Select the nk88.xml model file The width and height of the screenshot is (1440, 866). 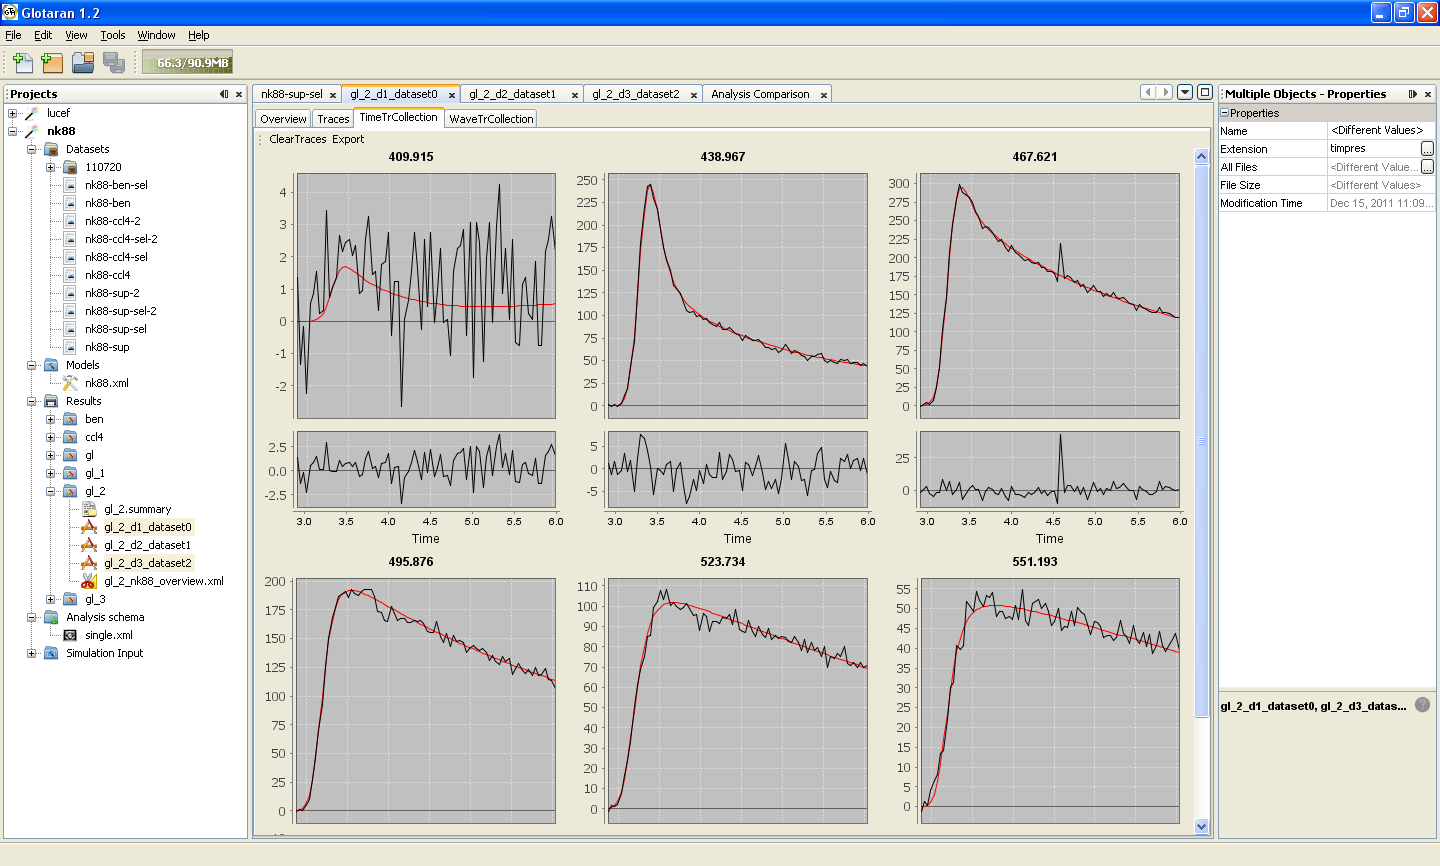pos(106,383)
